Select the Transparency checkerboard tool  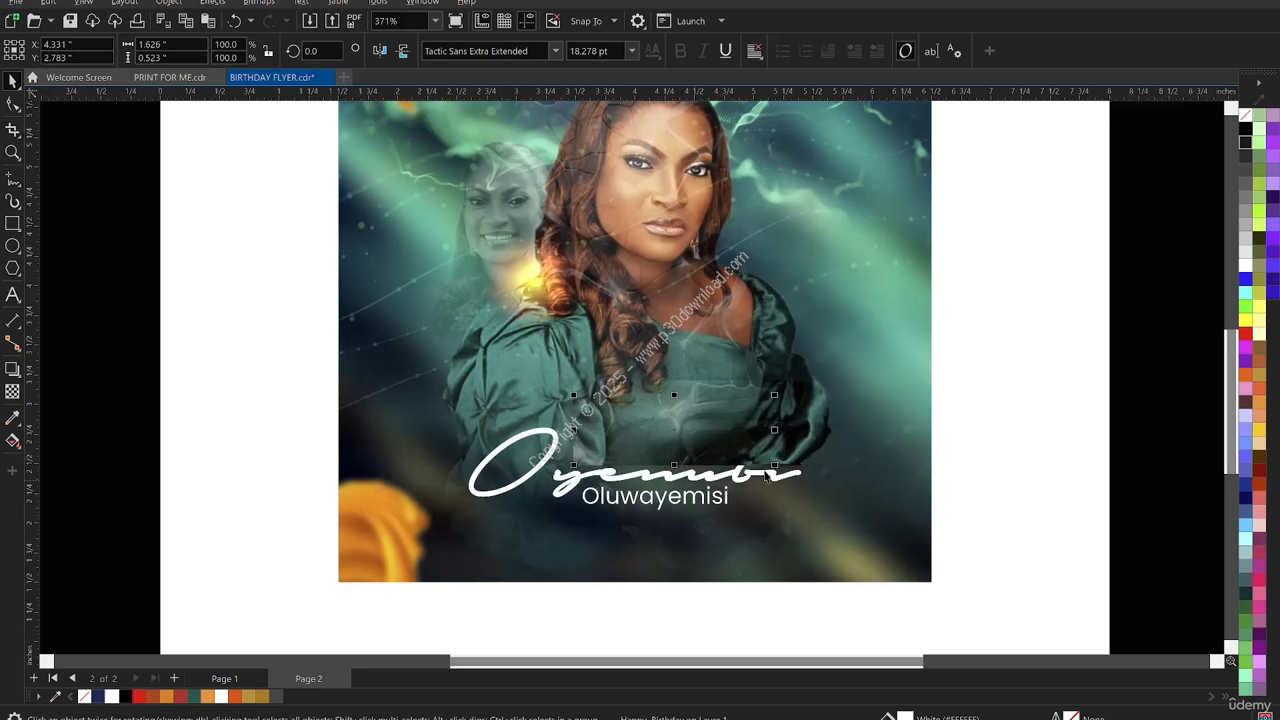click(12, 392)
